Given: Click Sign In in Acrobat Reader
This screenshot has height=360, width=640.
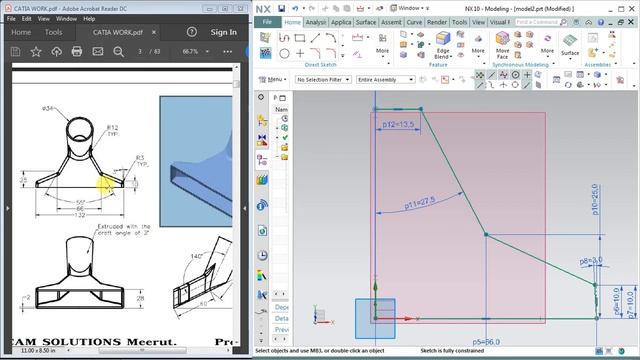Looking at the screenshot, I should point(224,32).
